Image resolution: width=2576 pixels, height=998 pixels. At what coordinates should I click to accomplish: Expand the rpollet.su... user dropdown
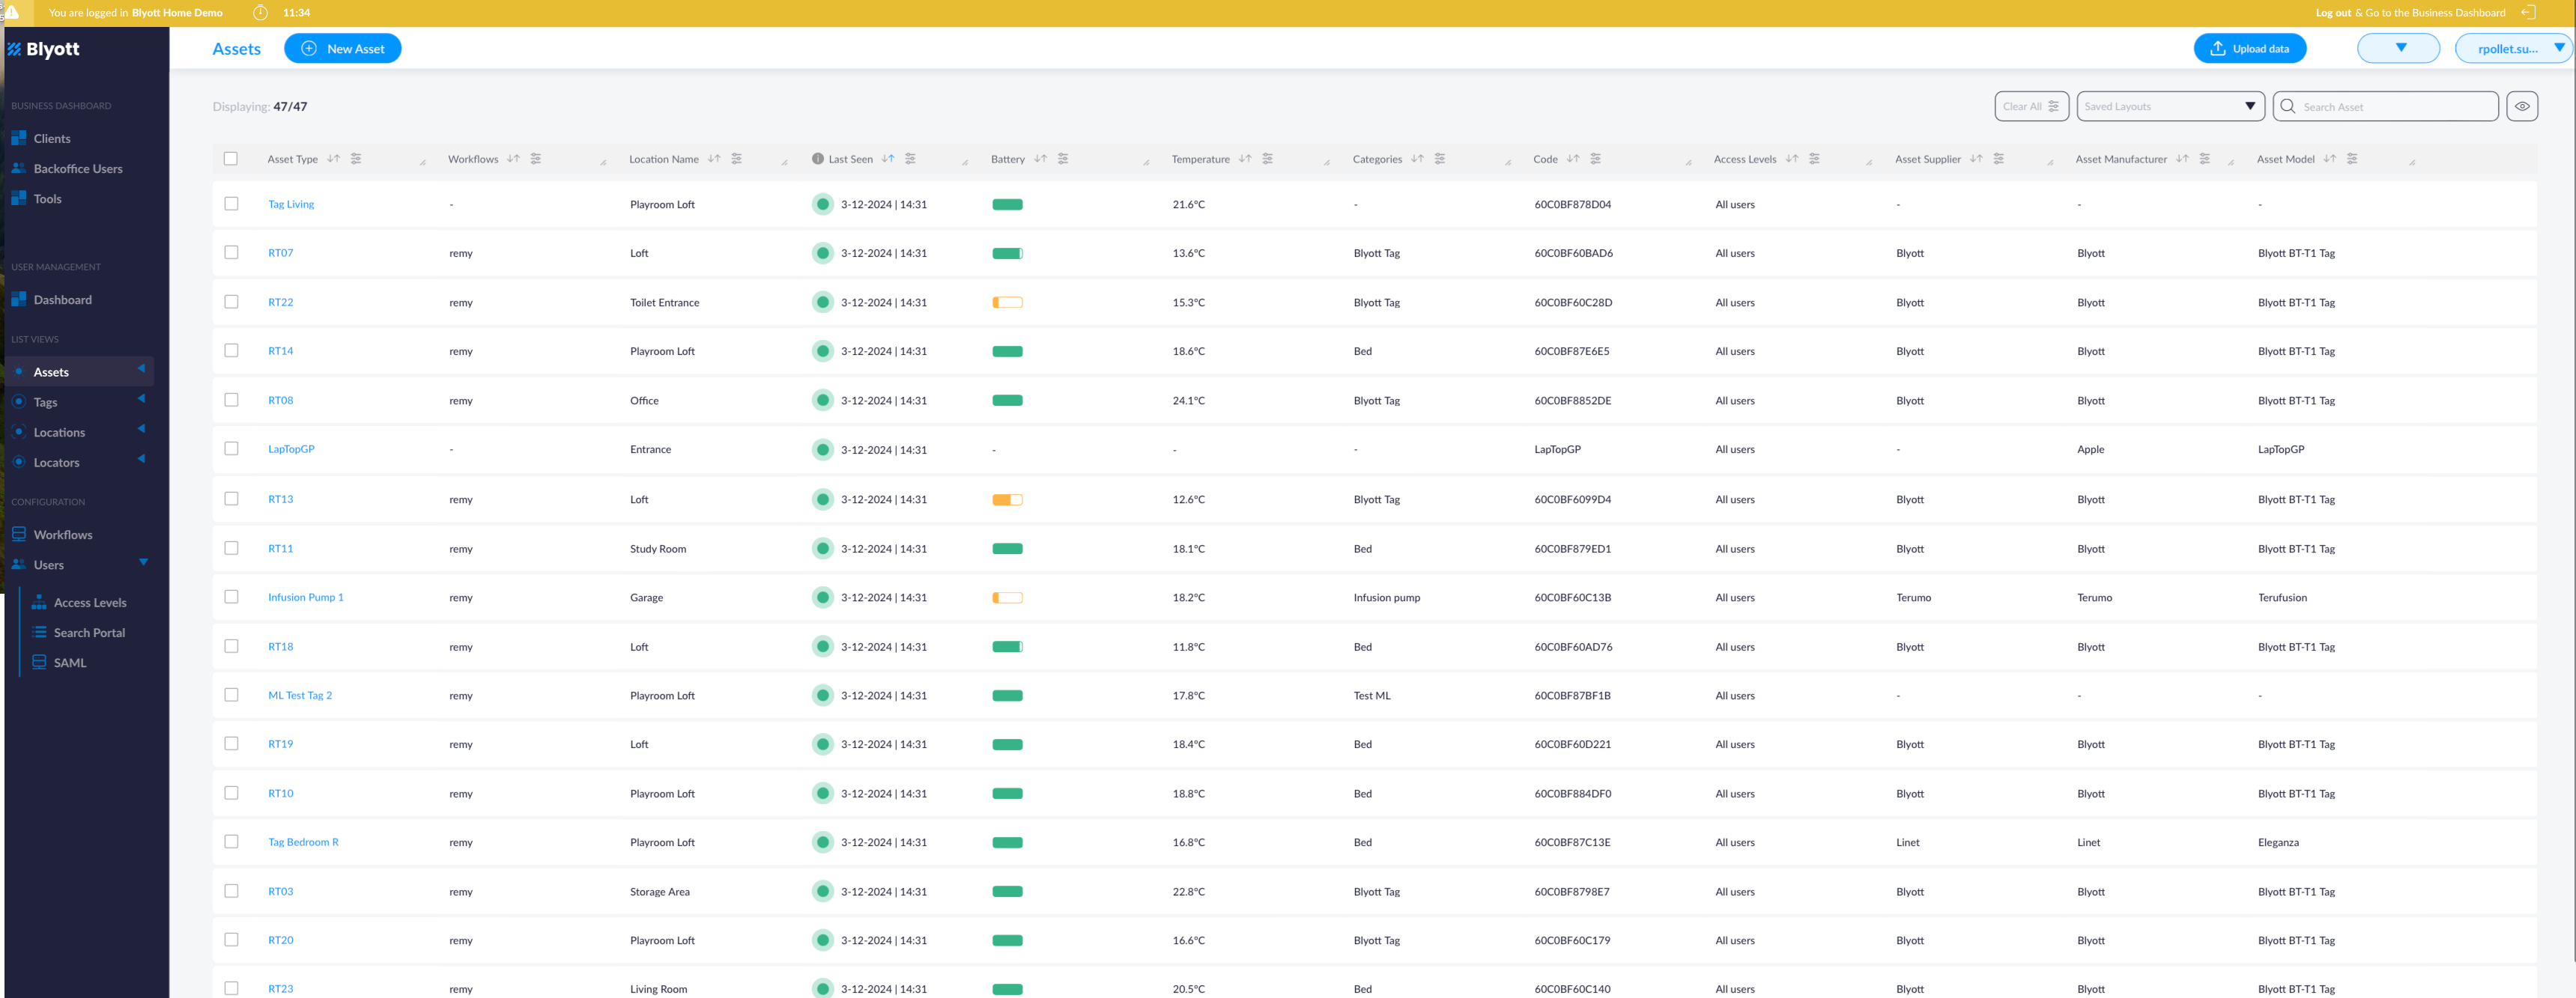tap(2514, 49)
